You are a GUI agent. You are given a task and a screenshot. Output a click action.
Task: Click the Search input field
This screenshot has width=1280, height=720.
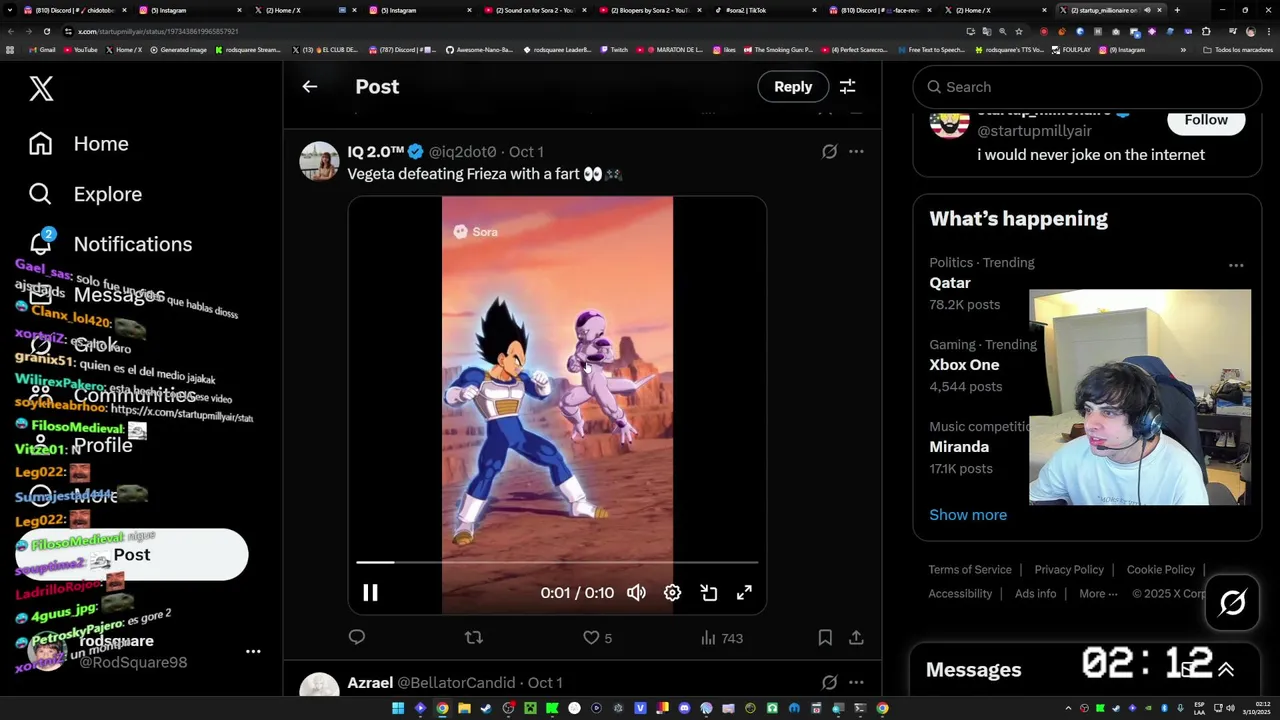(x=1087, y=87)
